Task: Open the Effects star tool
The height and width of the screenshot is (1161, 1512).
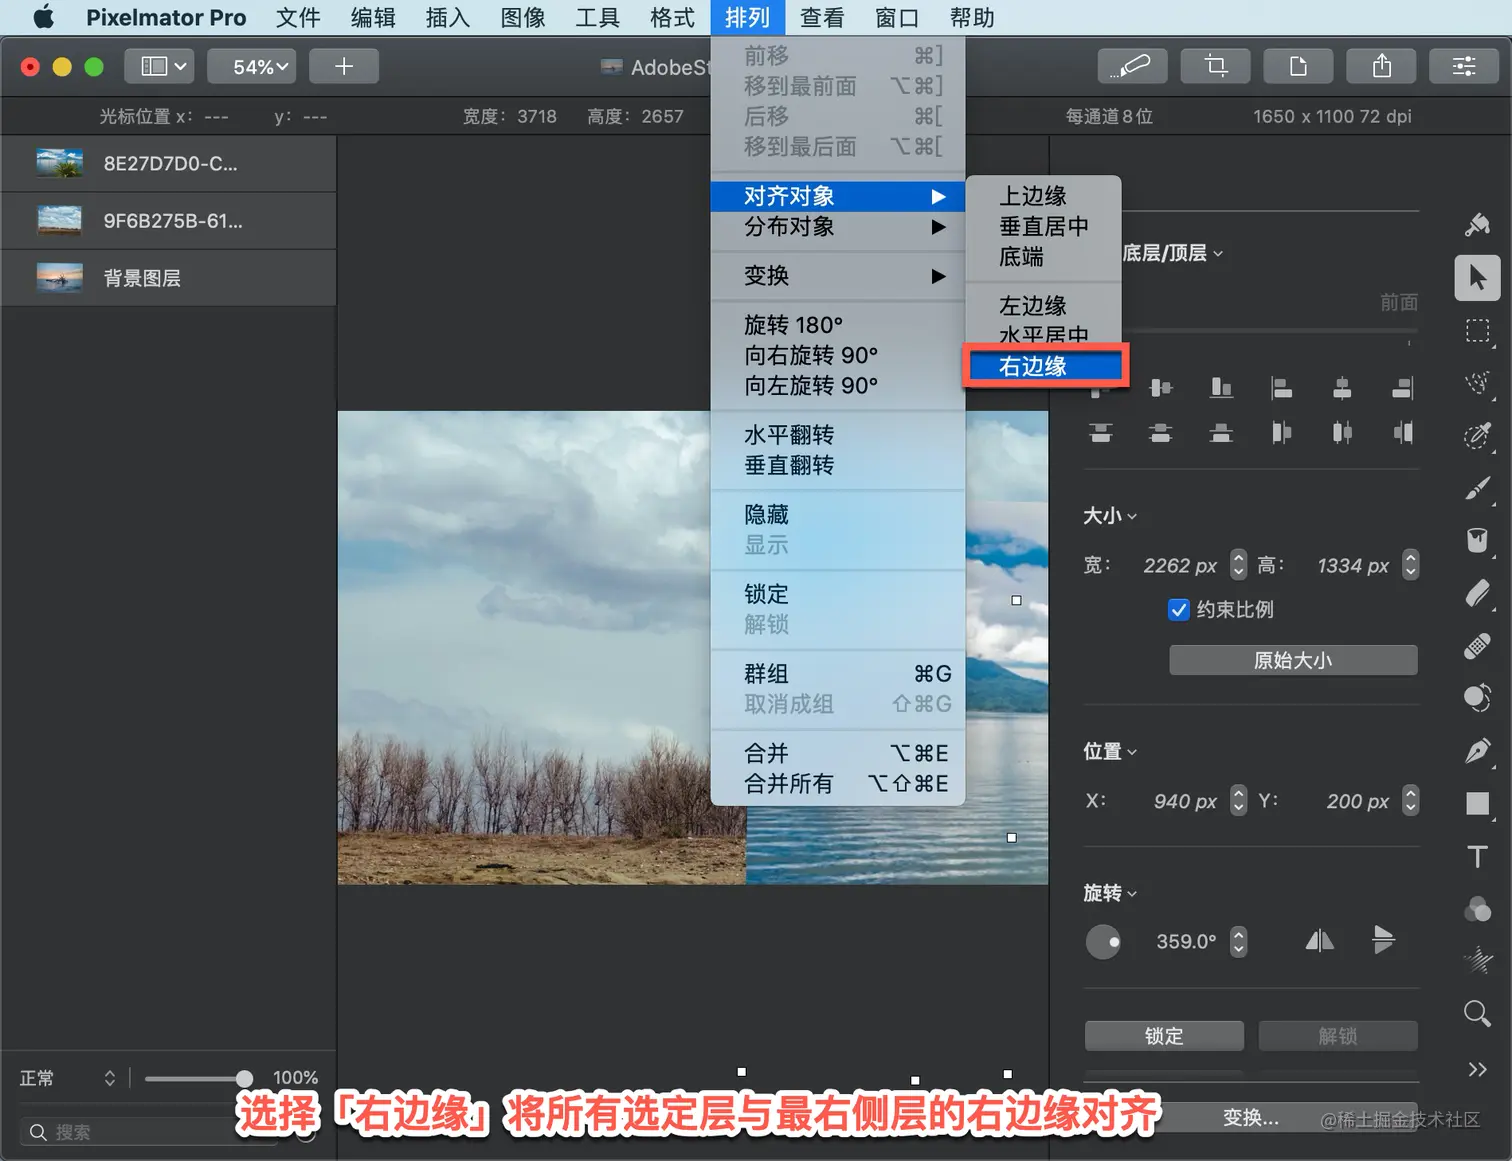Action: click(x=1477, y=961)
